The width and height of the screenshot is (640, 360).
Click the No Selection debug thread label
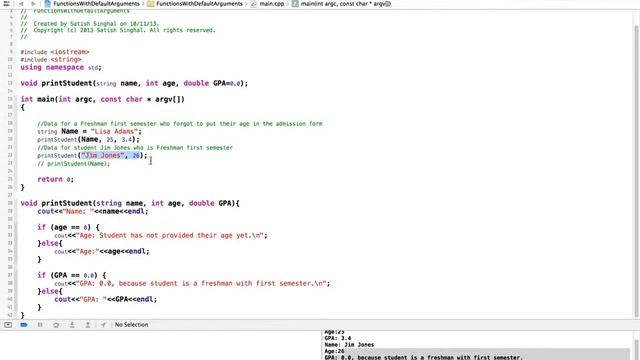click(131, 324)
